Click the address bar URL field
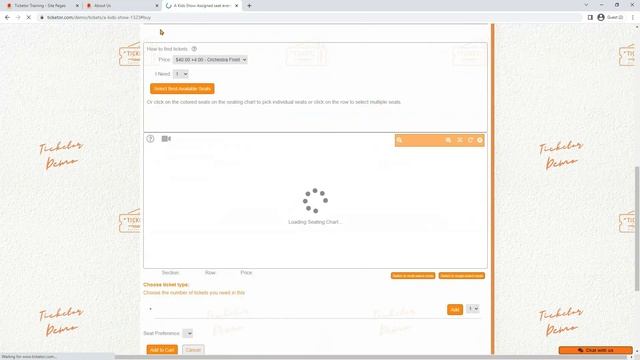This screenshot has width=640, height=360. point(310,18)
